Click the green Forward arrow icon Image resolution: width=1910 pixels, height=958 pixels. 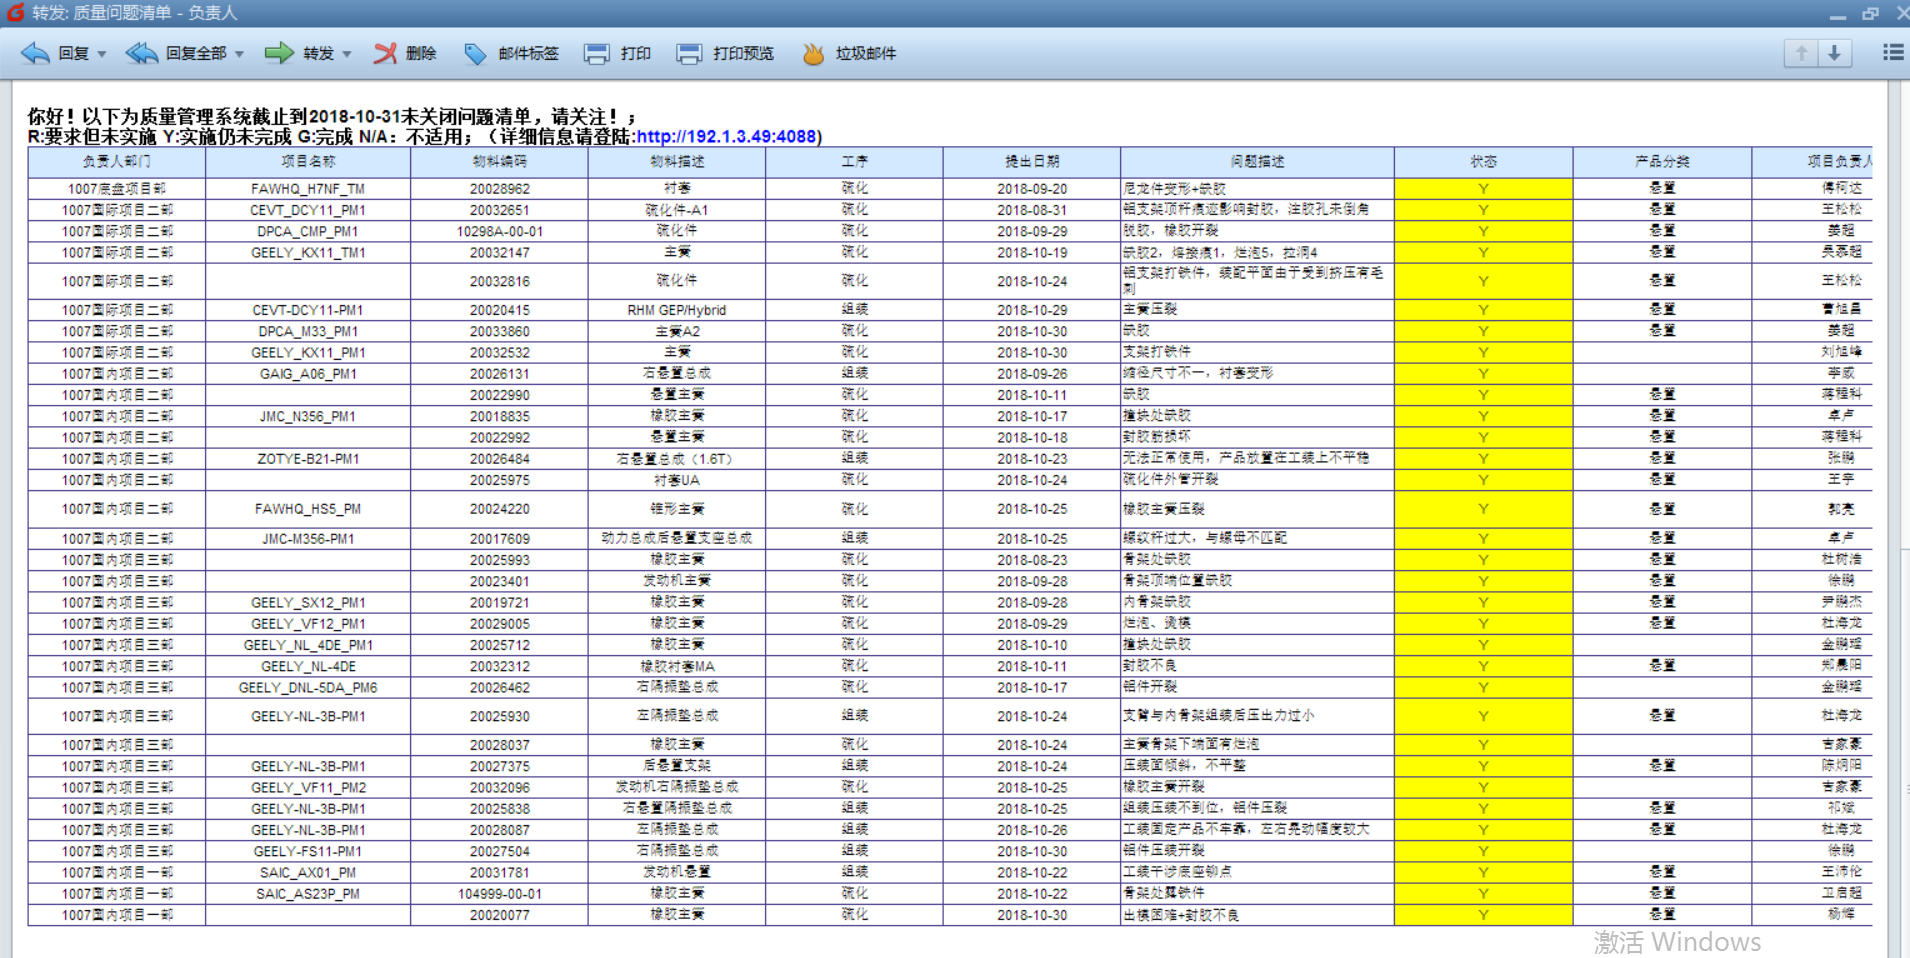pyautogui.click(x=279, y=53)
